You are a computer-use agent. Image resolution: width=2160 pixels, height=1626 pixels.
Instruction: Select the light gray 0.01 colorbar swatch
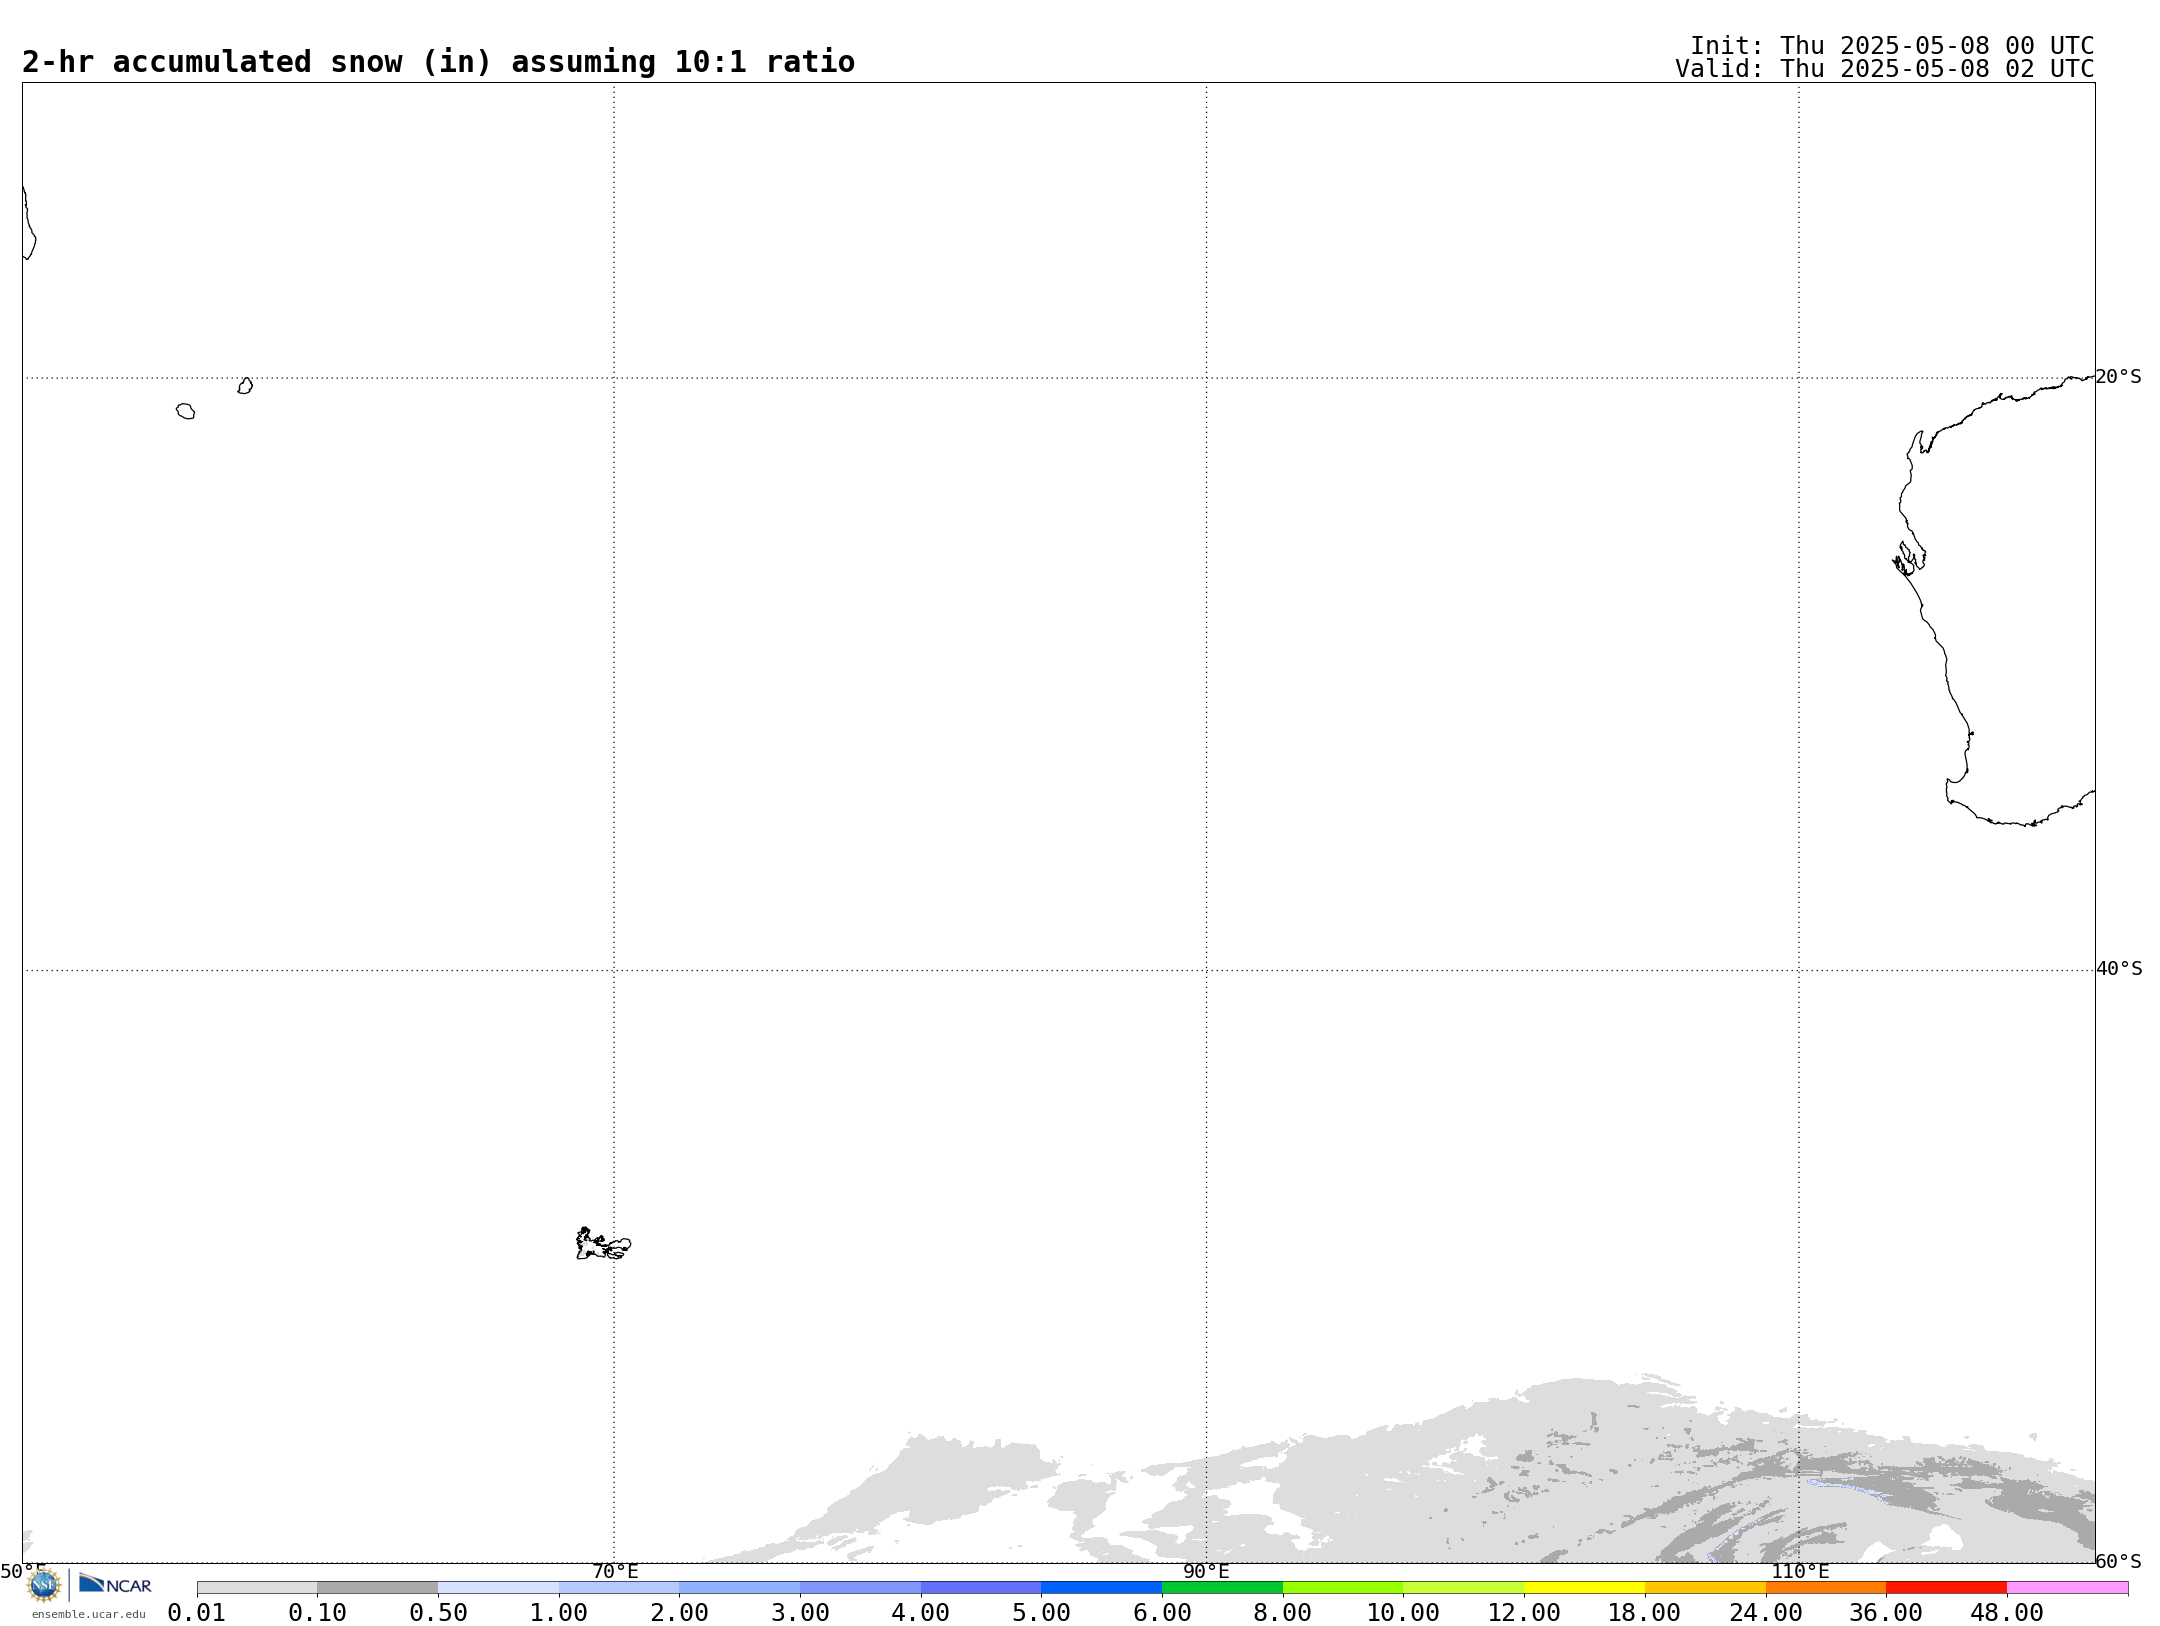257,1588
